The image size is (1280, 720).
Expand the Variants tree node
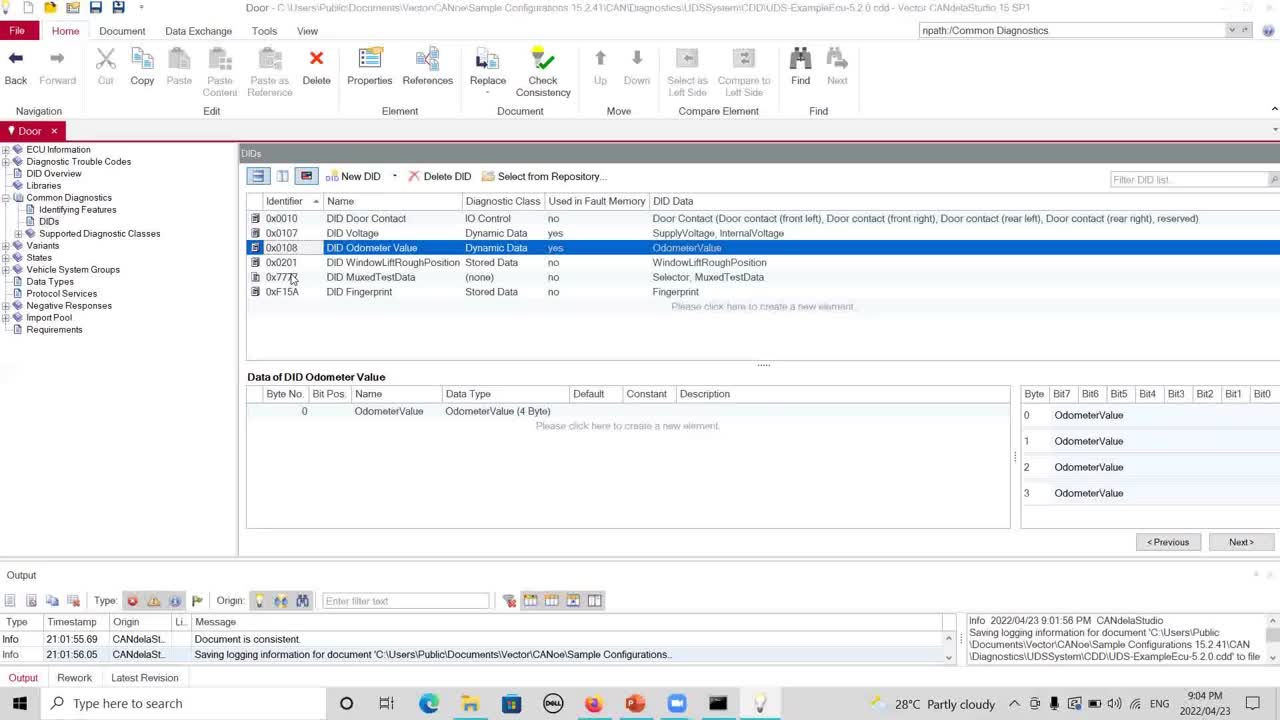click(x=6, y=246)
